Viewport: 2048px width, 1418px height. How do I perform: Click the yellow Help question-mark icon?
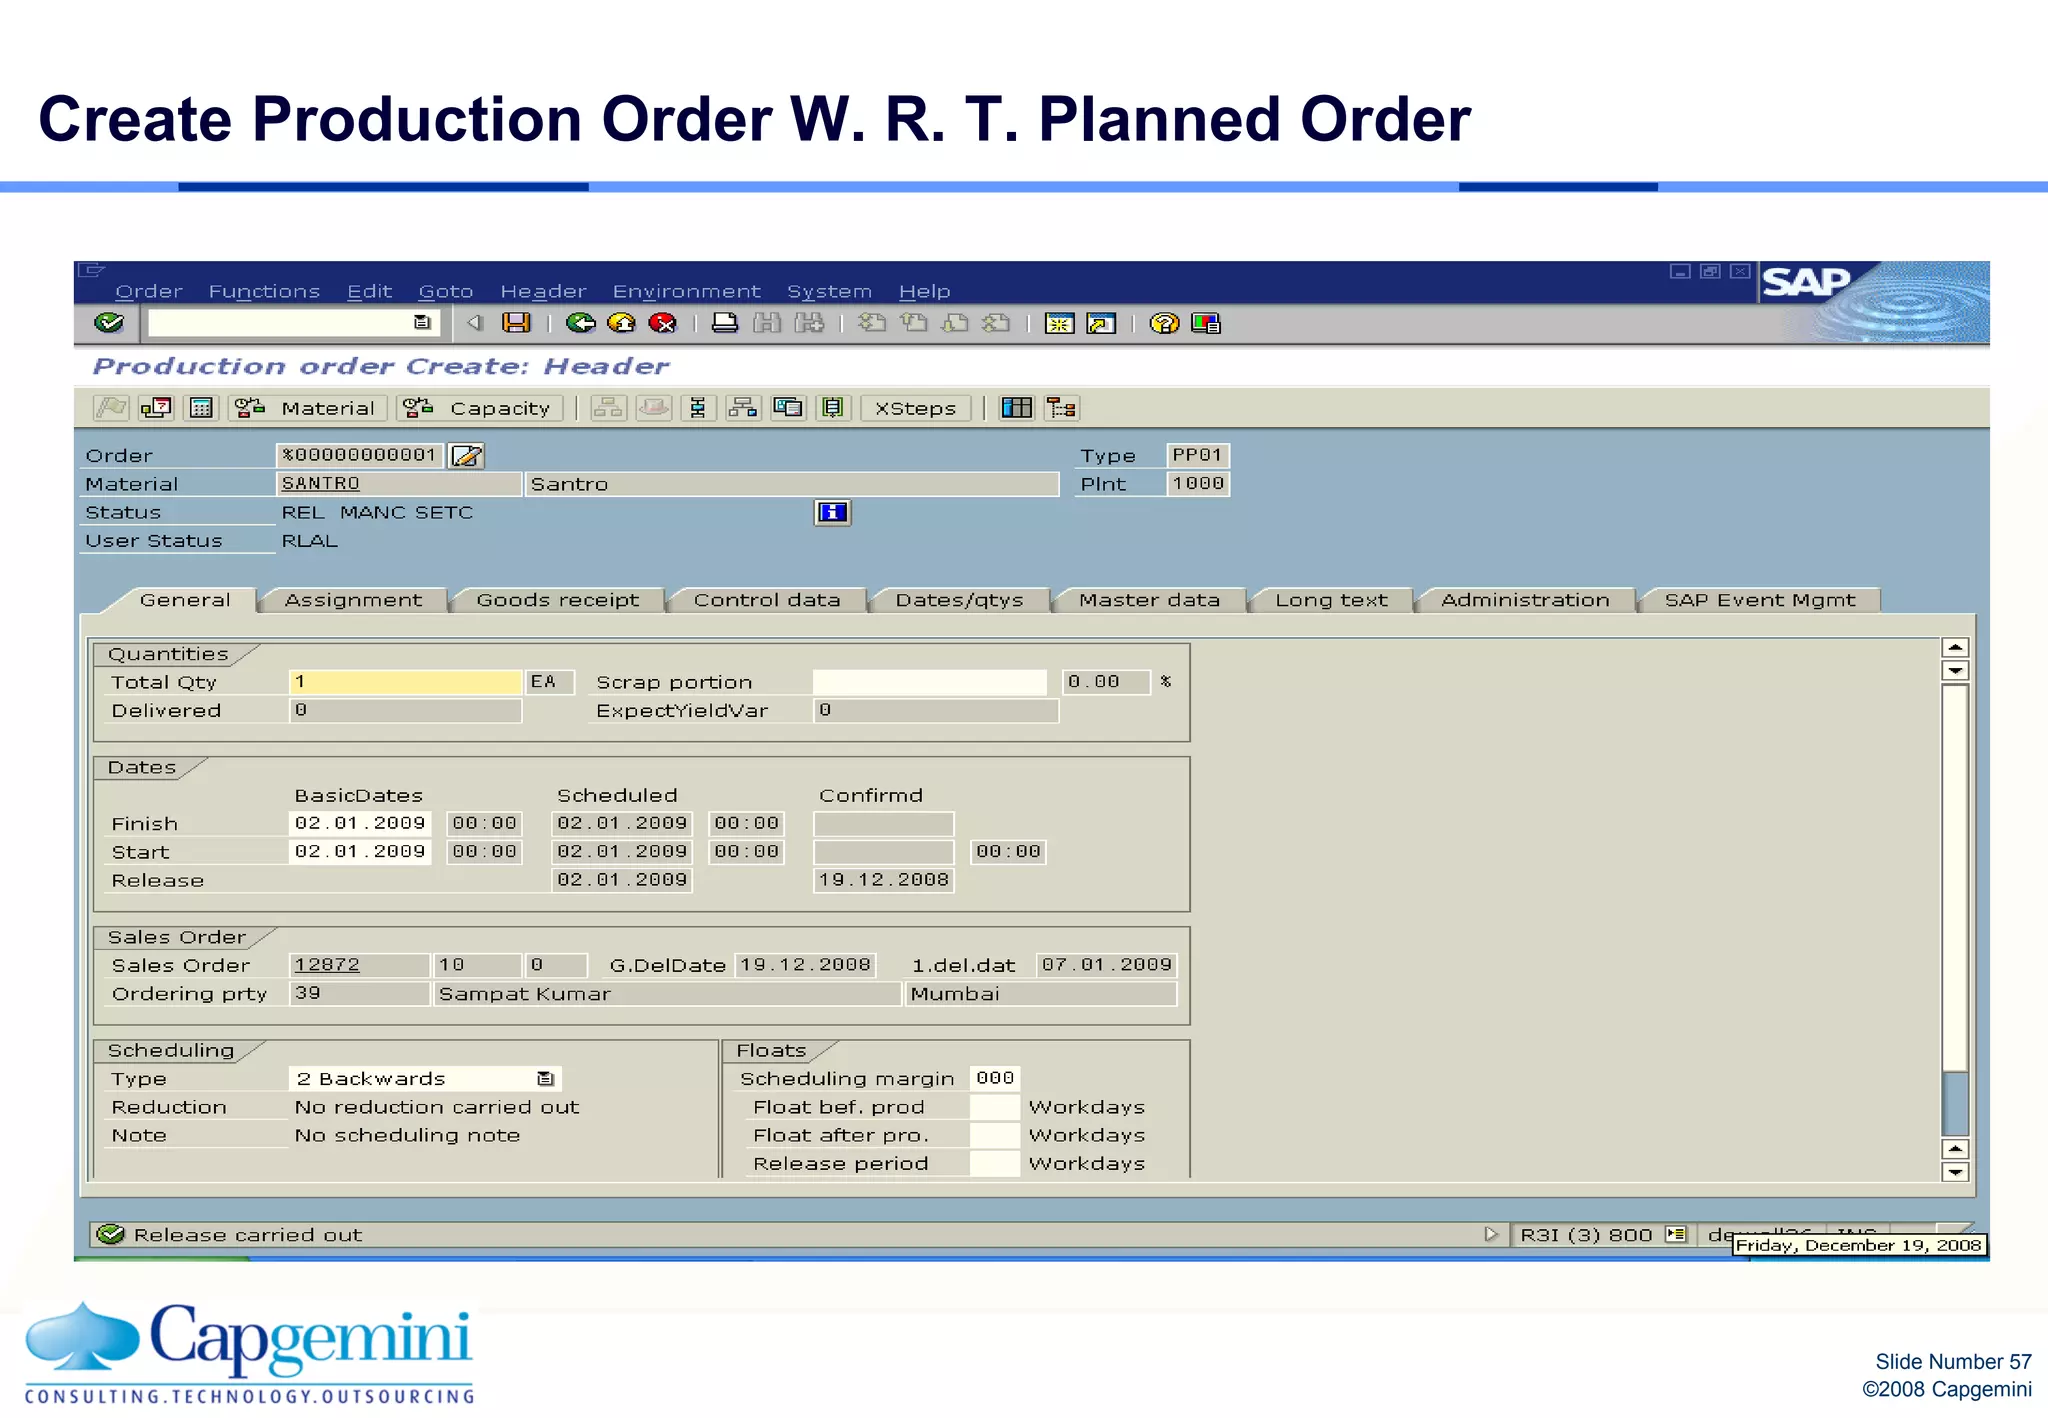[1164, 323]
